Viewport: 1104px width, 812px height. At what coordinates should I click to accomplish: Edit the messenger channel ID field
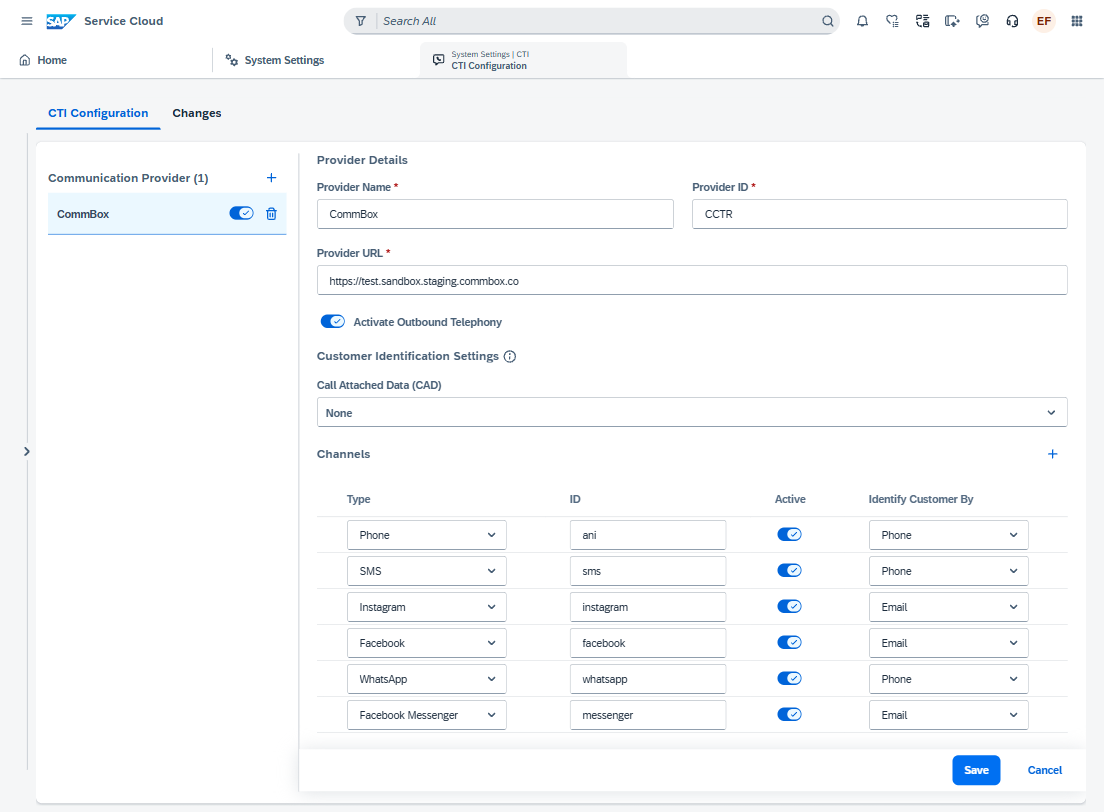(648, 715)
